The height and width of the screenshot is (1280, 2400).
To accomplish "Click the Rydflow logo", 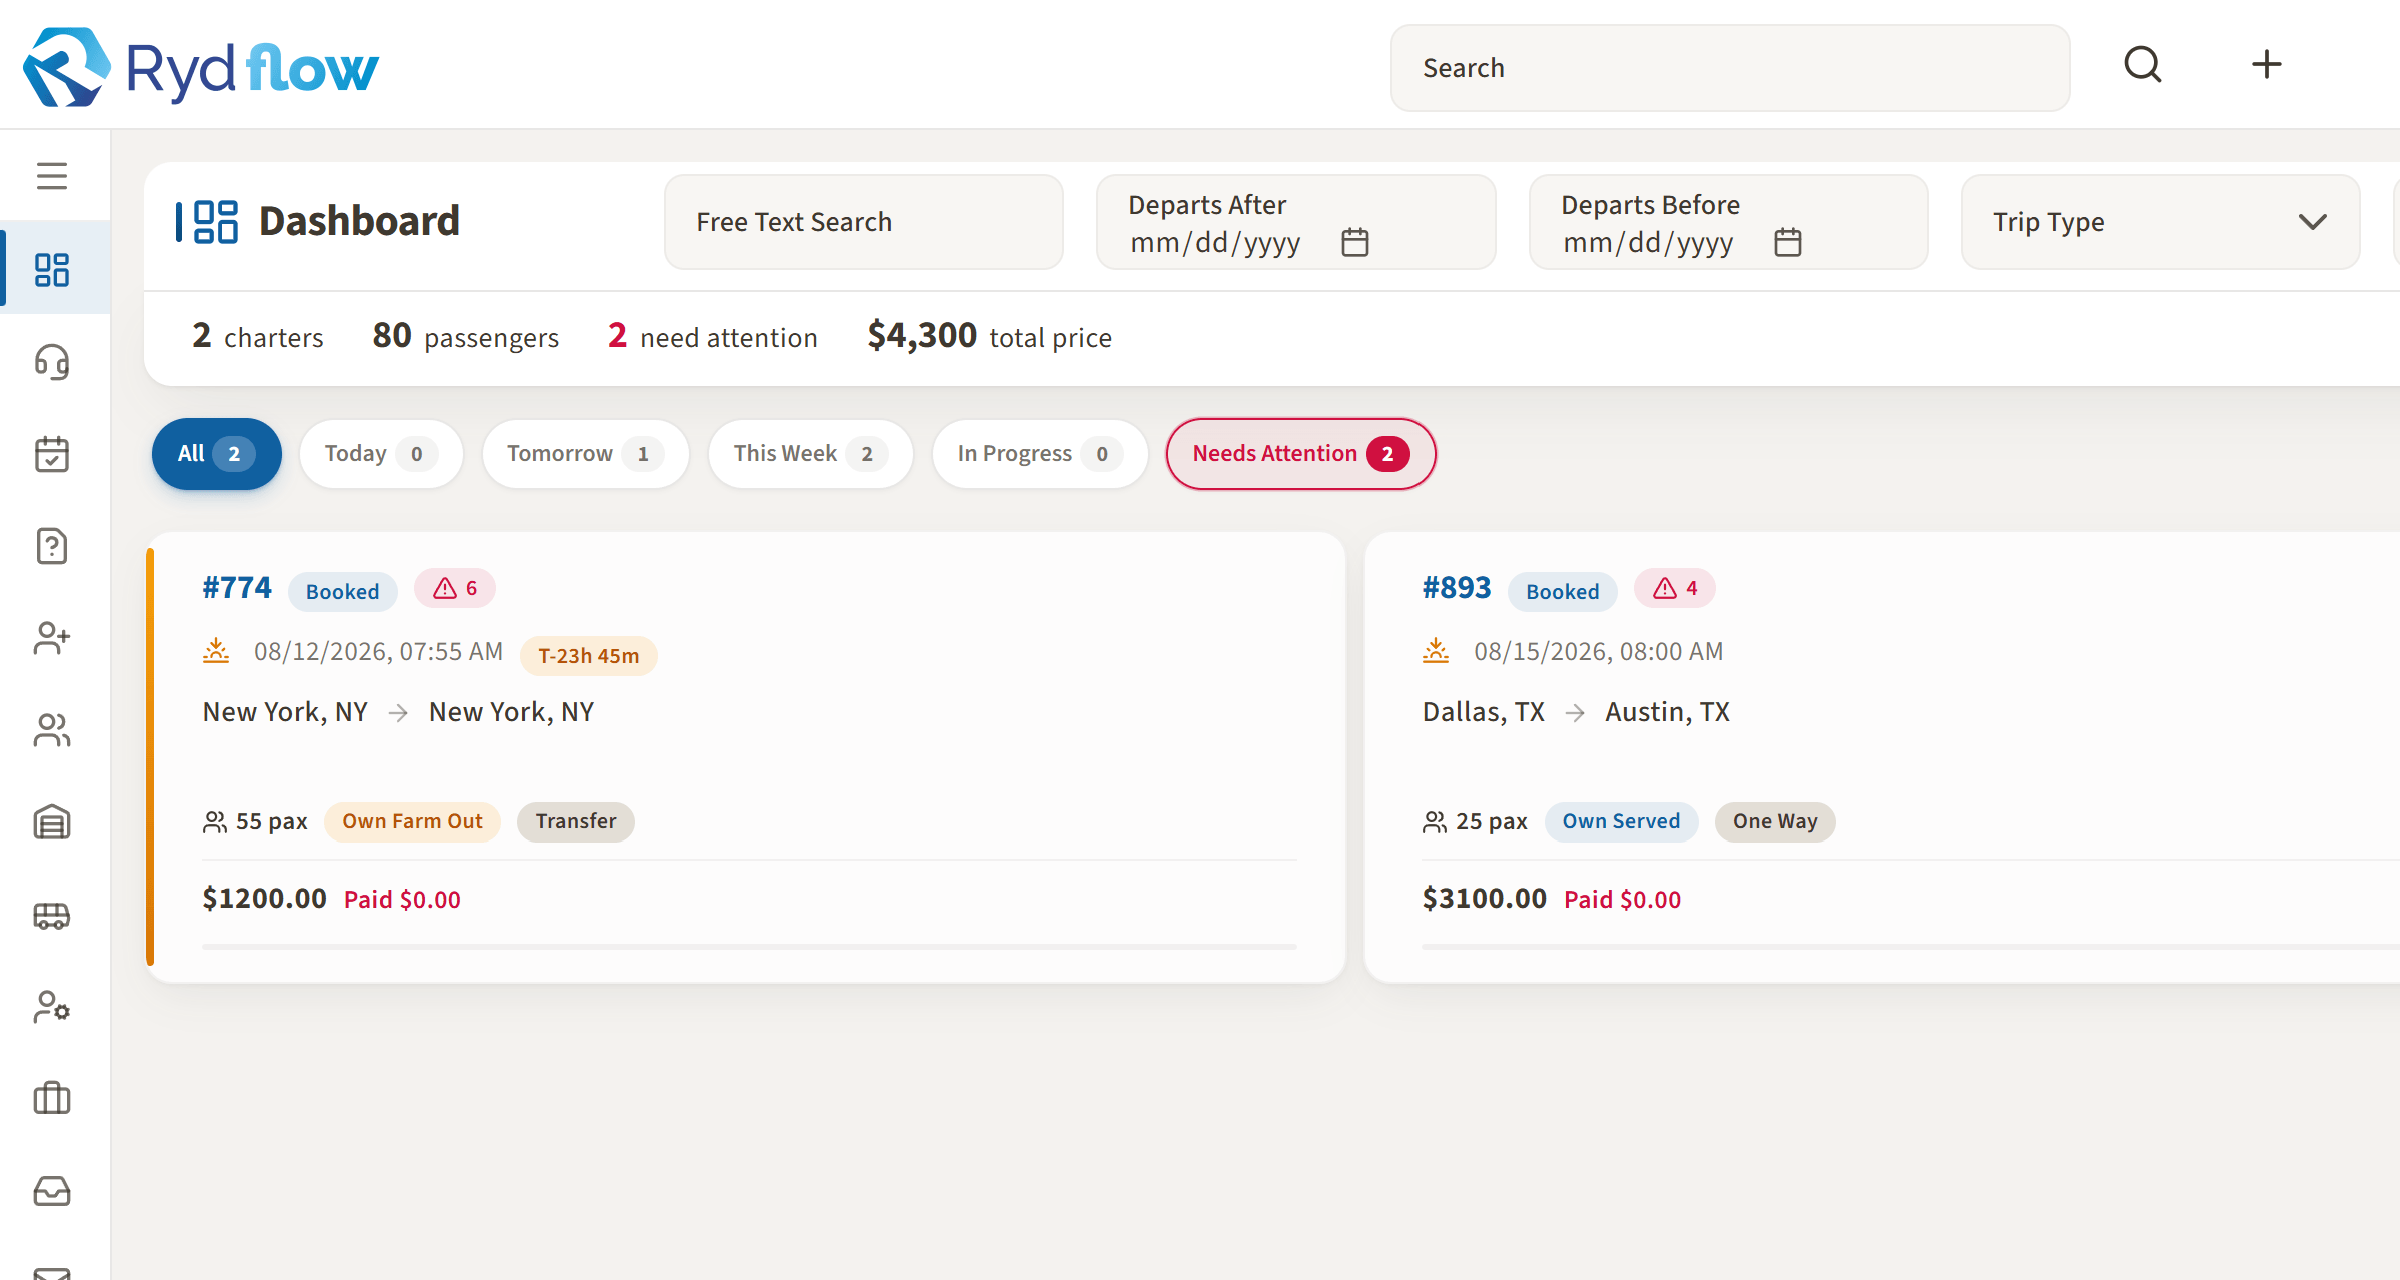I will (x=201, y=67).
